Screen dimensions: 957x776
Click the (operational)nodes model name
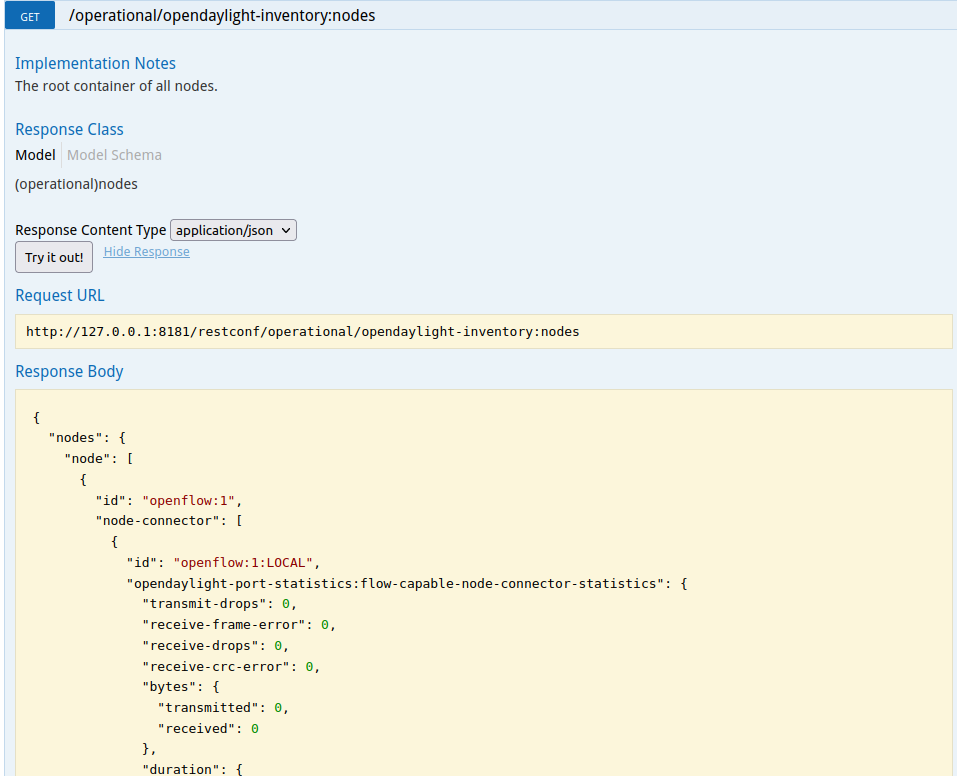coord(76,184)
